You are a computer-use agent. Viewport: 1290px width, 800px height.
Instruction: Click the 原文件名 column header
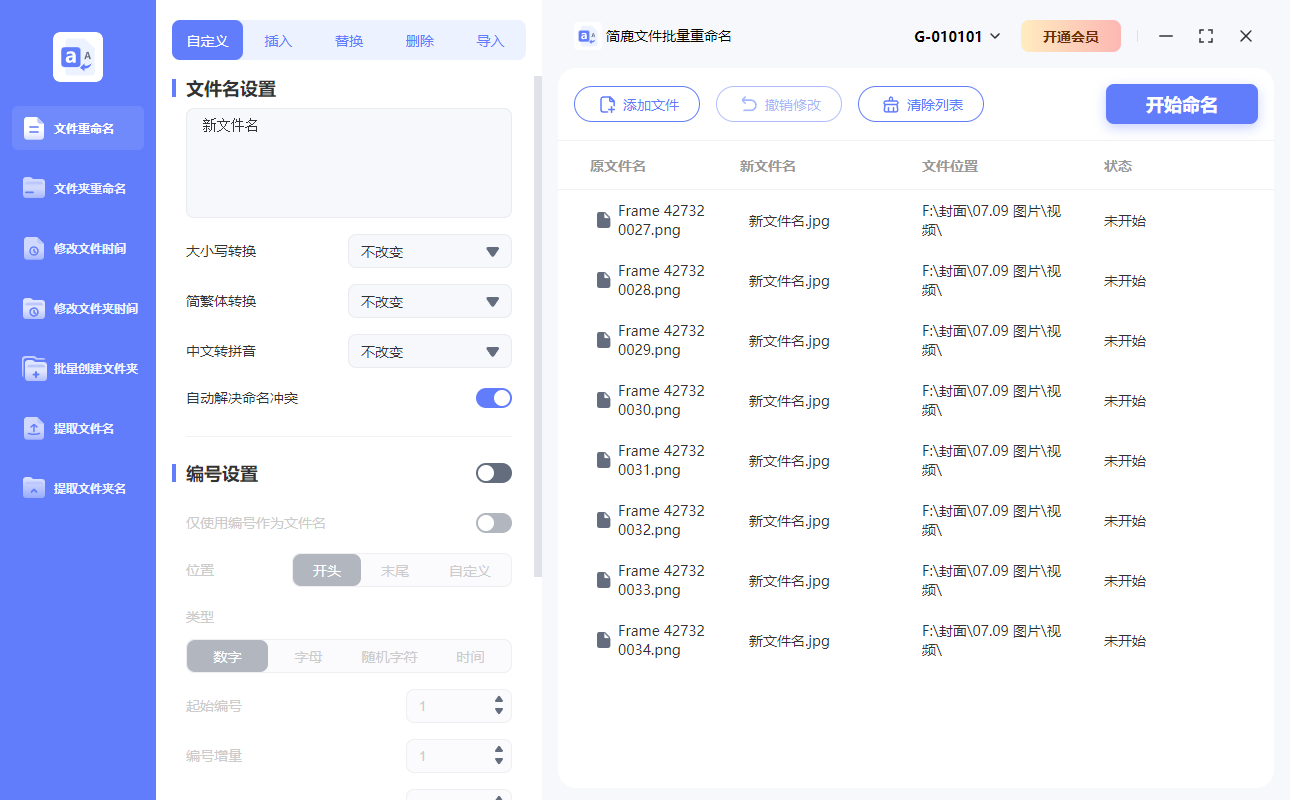(x=618, y=166)
